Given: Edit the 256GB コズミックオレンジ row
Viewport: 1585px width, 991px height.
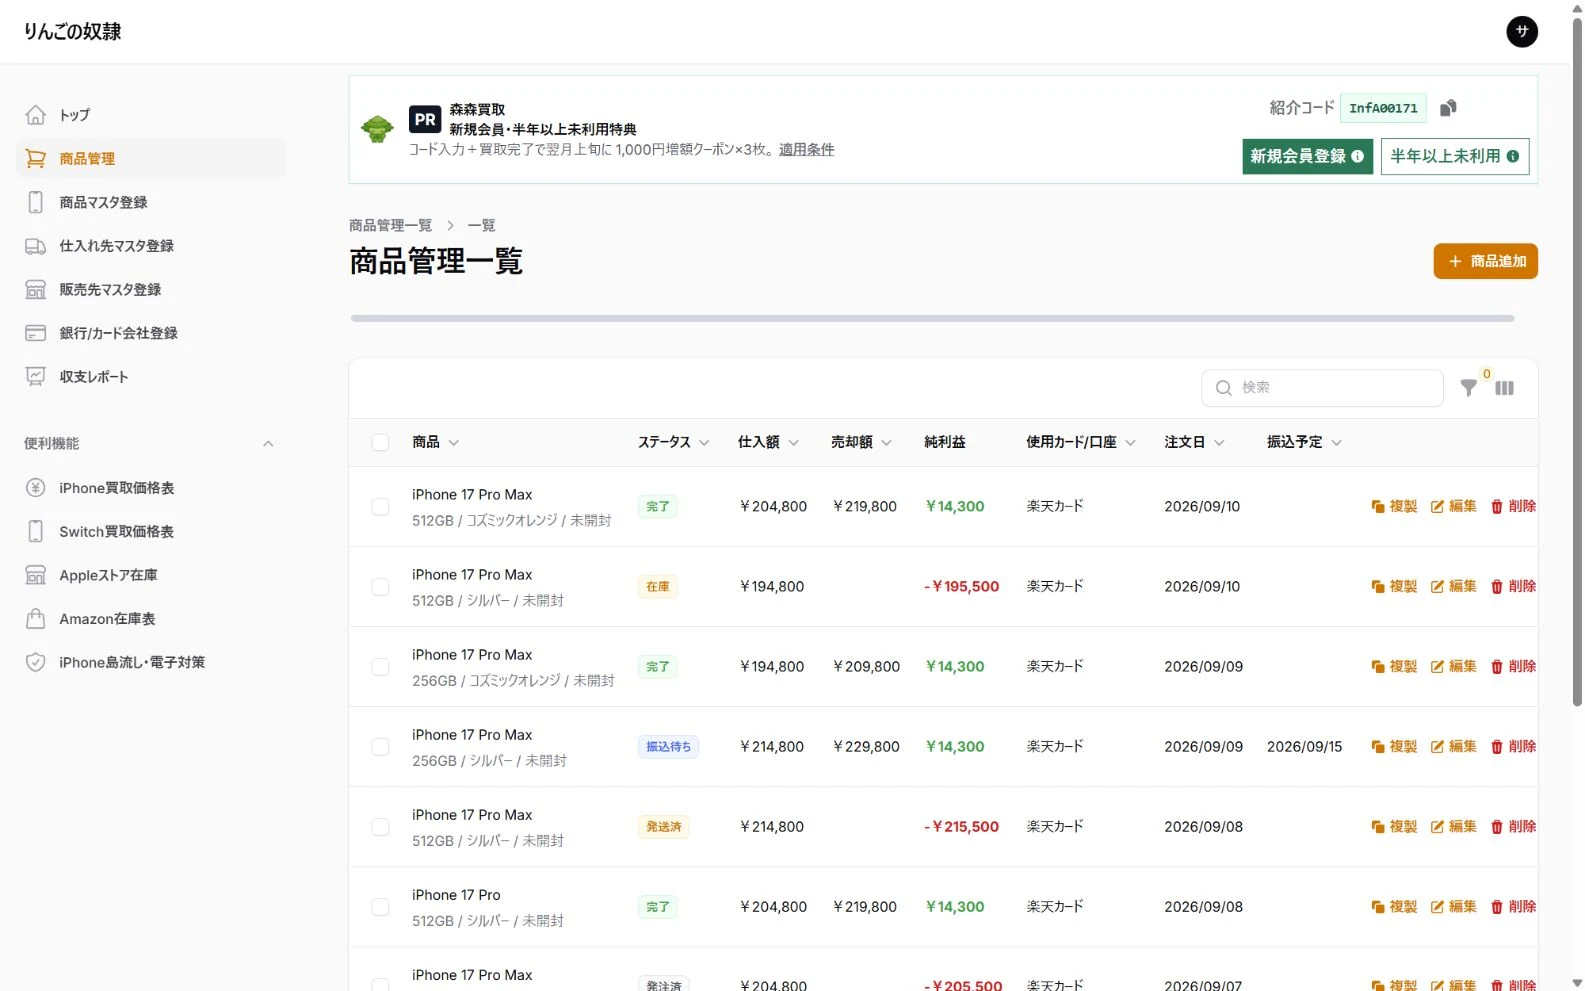Looking at the screenshot, I should [1454, 666].
